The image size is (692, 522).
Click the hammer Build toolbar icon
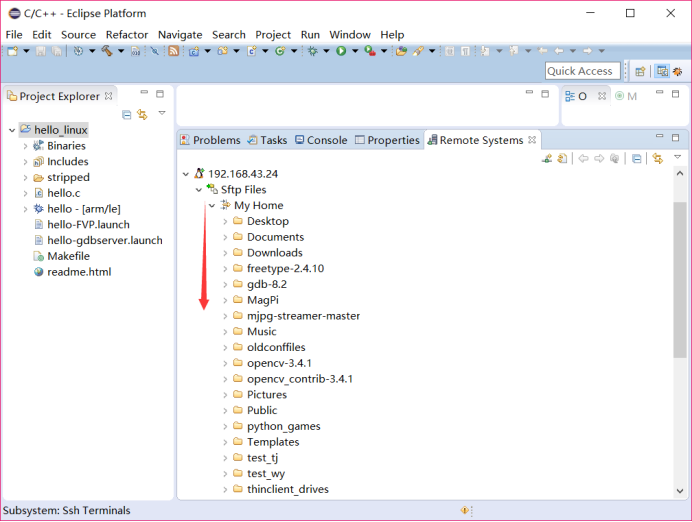(x=107, y=51)
